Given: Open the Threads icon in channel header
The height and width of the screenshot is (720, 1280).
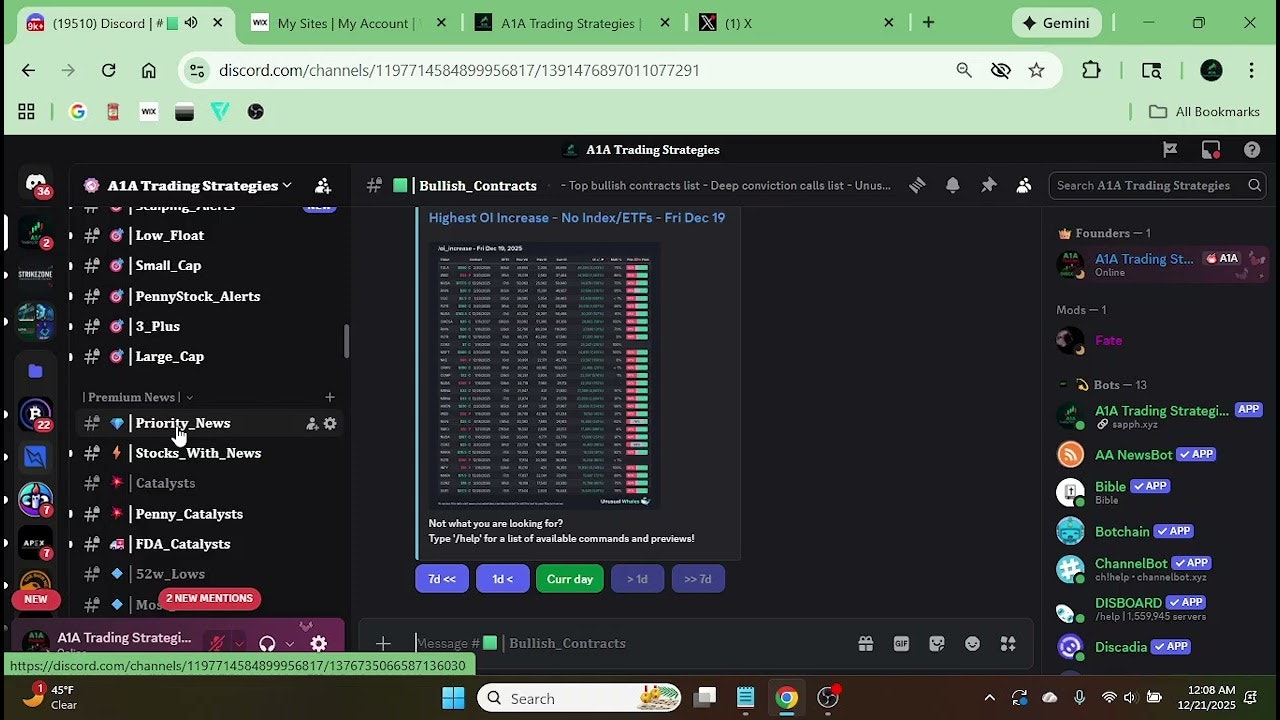Looking at the screenshot, I should click(x=916, y=185).
